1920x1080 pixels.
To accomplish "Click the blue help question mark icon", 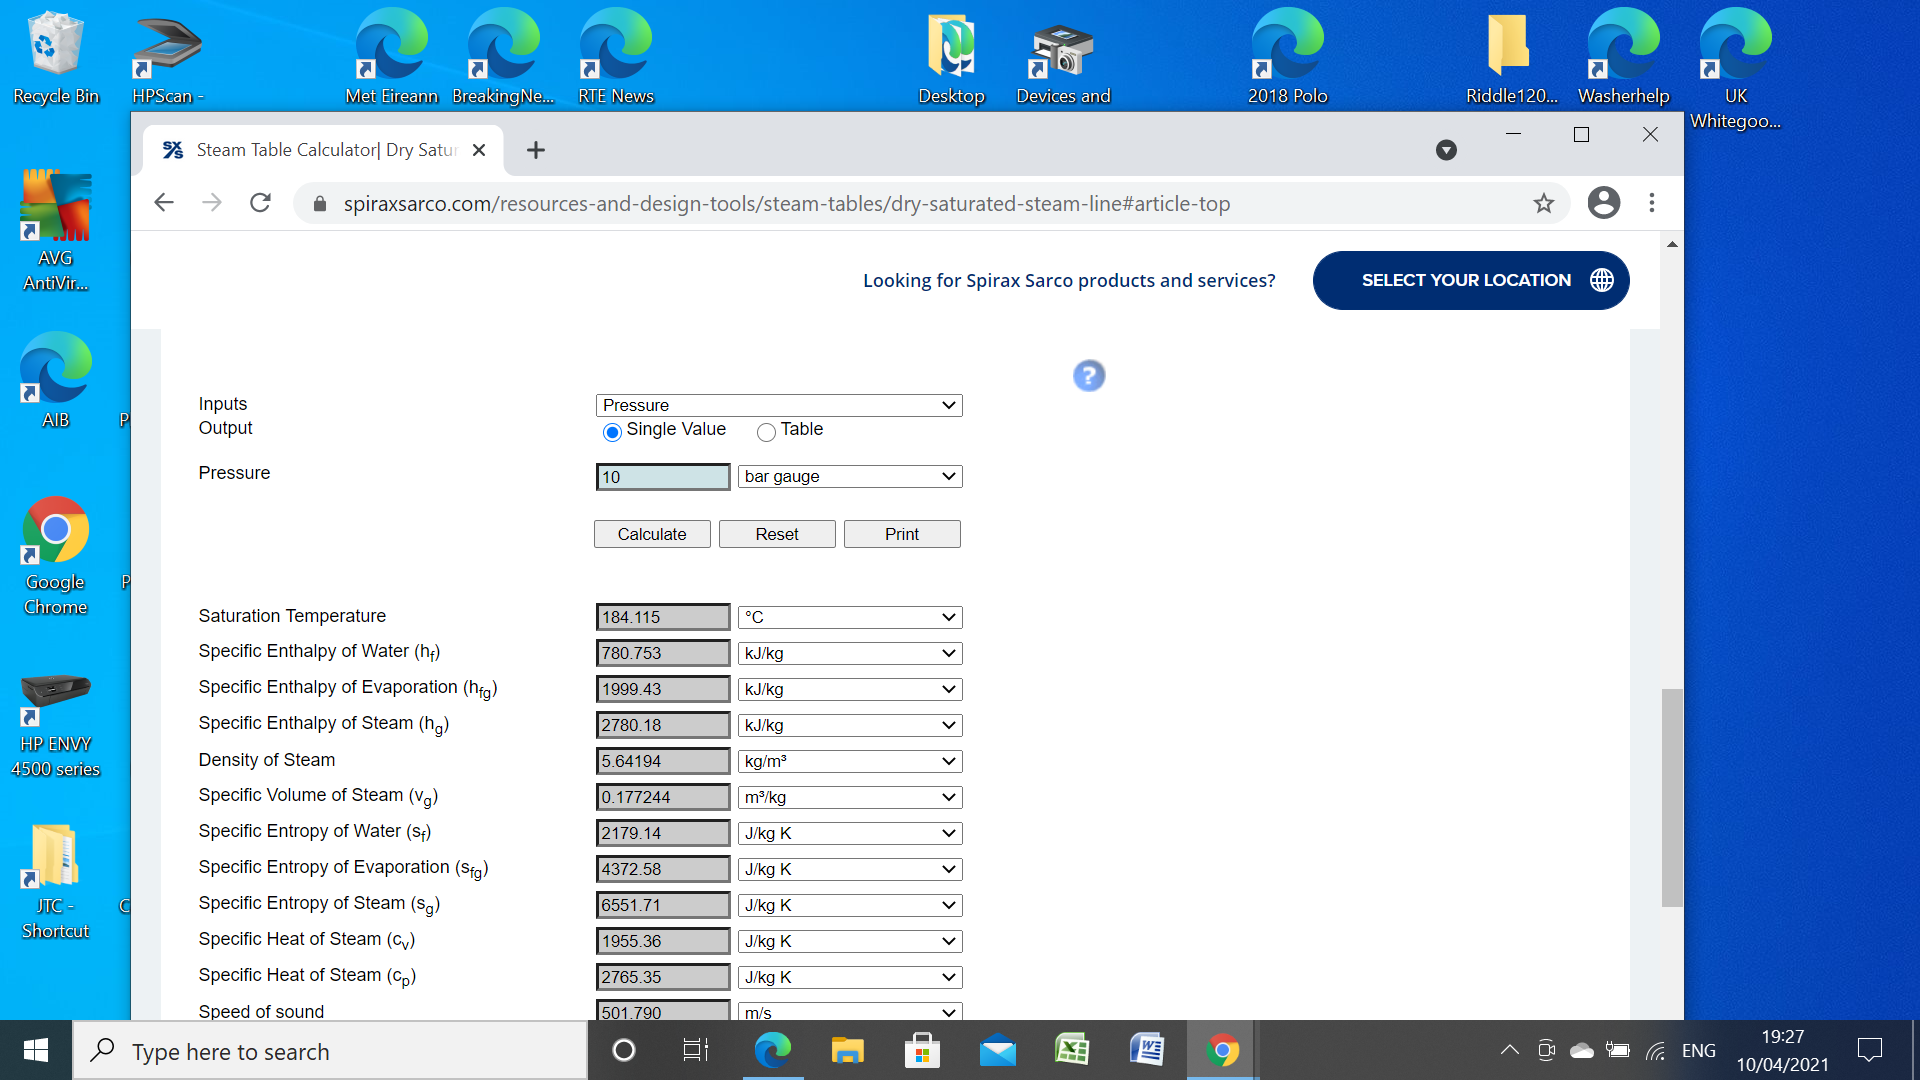I will pos(1089,376).
